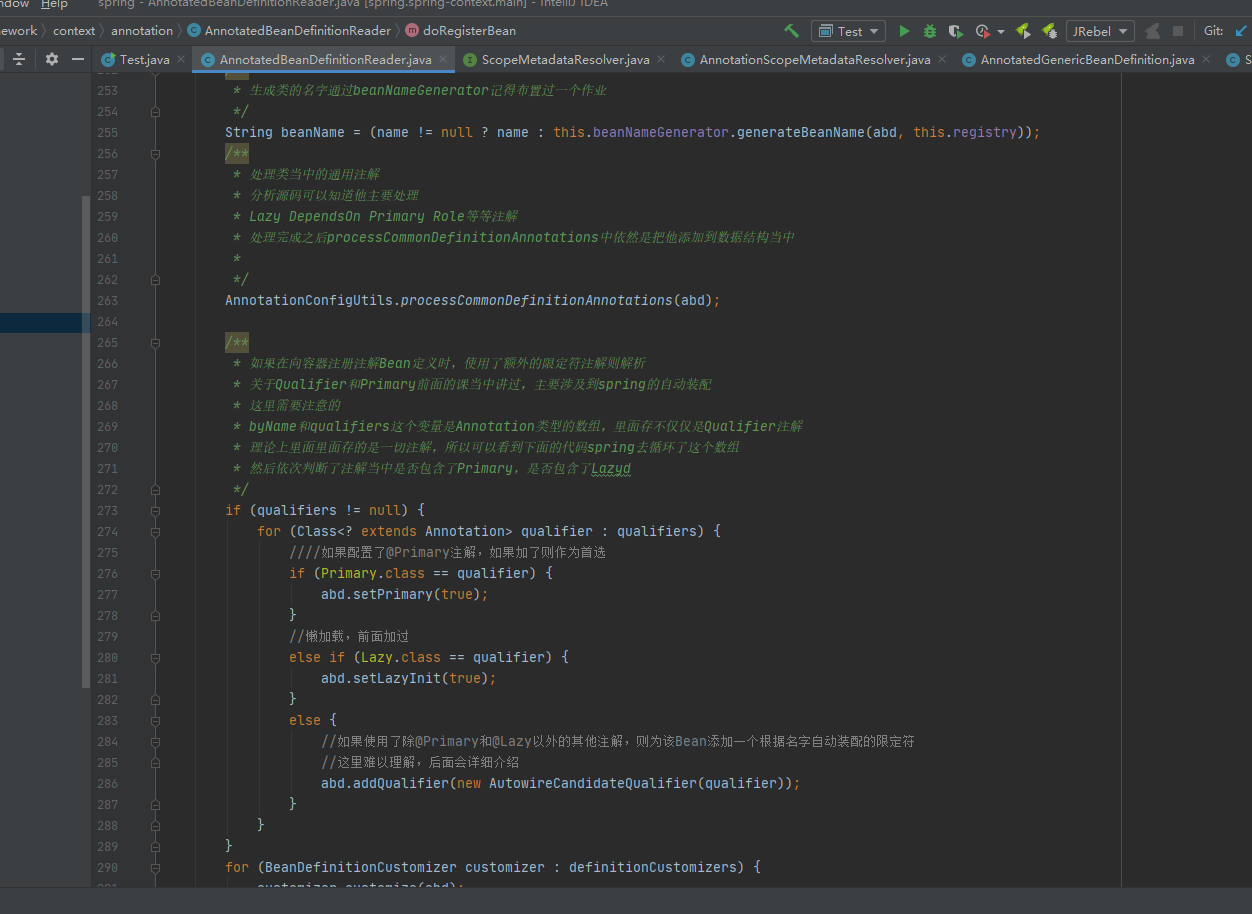Image resolution: width=1252 pixels, height=914 pixels.
Task: Run Test with coverage
Action: [956, 31]
